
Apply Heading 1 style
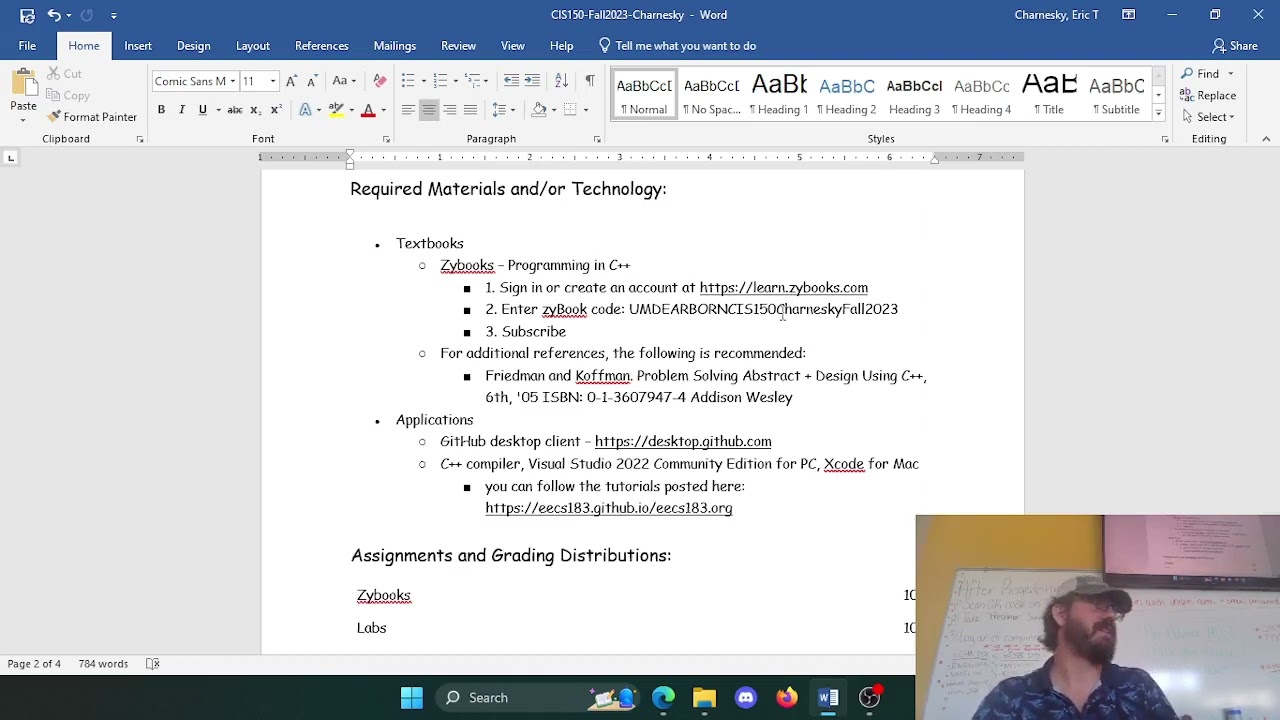tap(779, 94)
